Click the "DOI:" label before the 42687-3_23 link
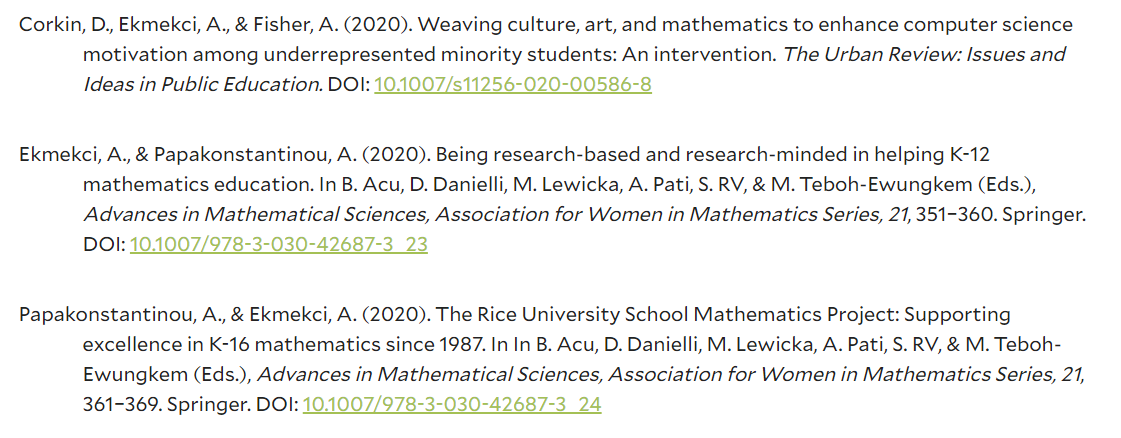 pyautogui.click(x=104, y=244)
